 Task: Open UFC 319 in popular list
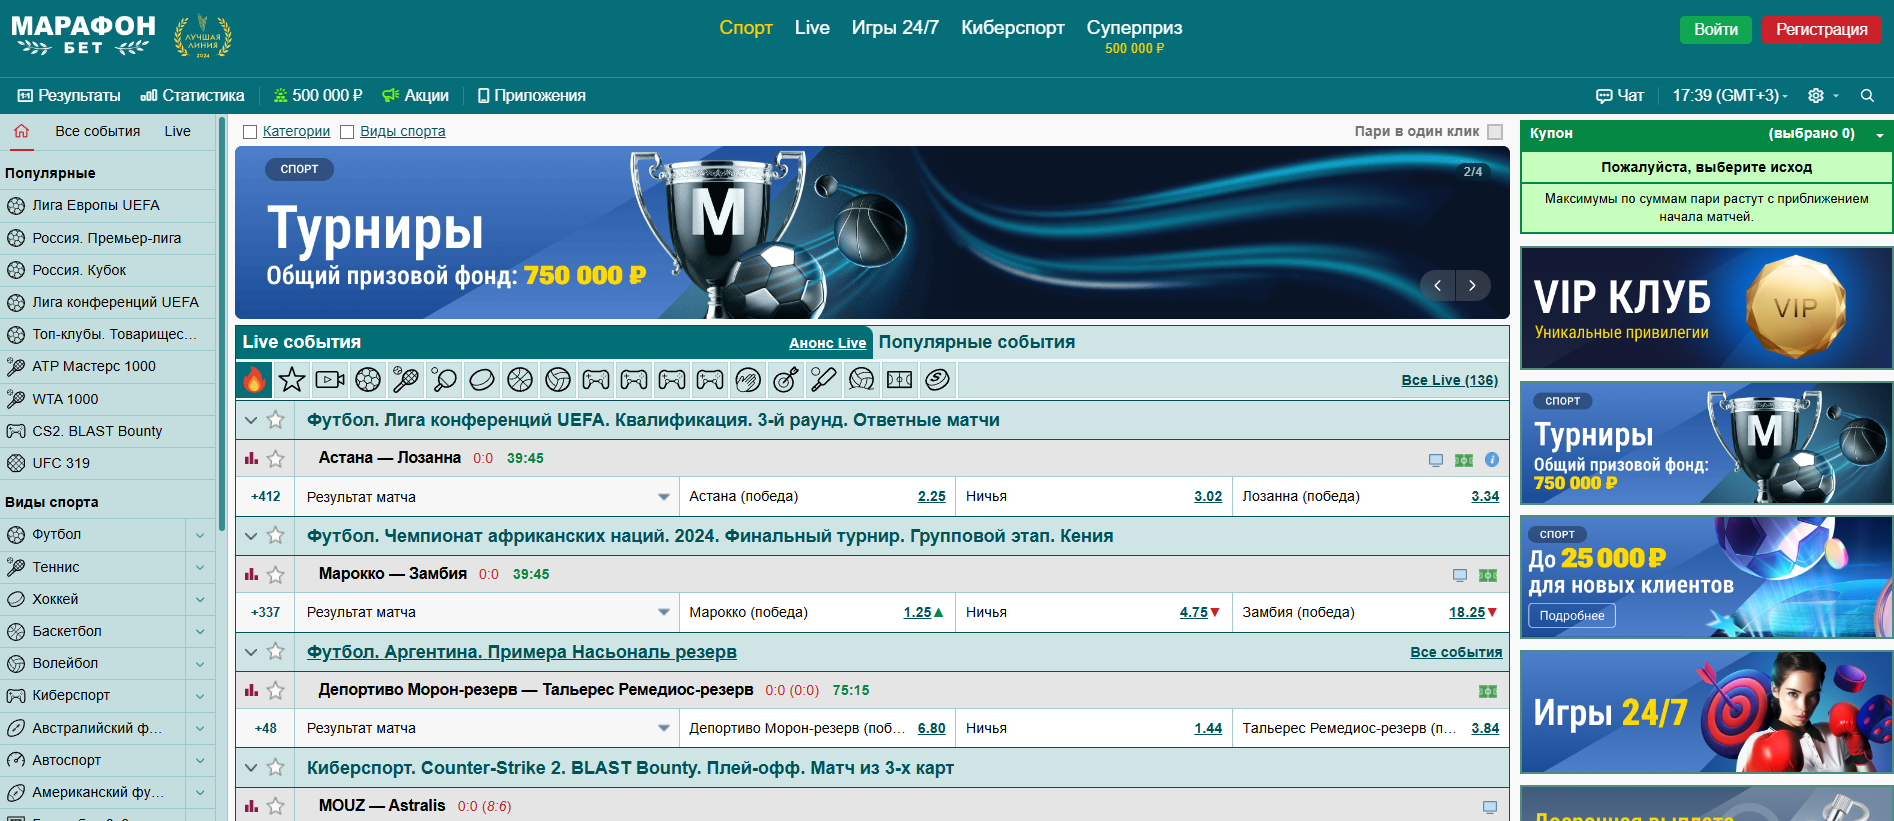click(x=60, y=463)
